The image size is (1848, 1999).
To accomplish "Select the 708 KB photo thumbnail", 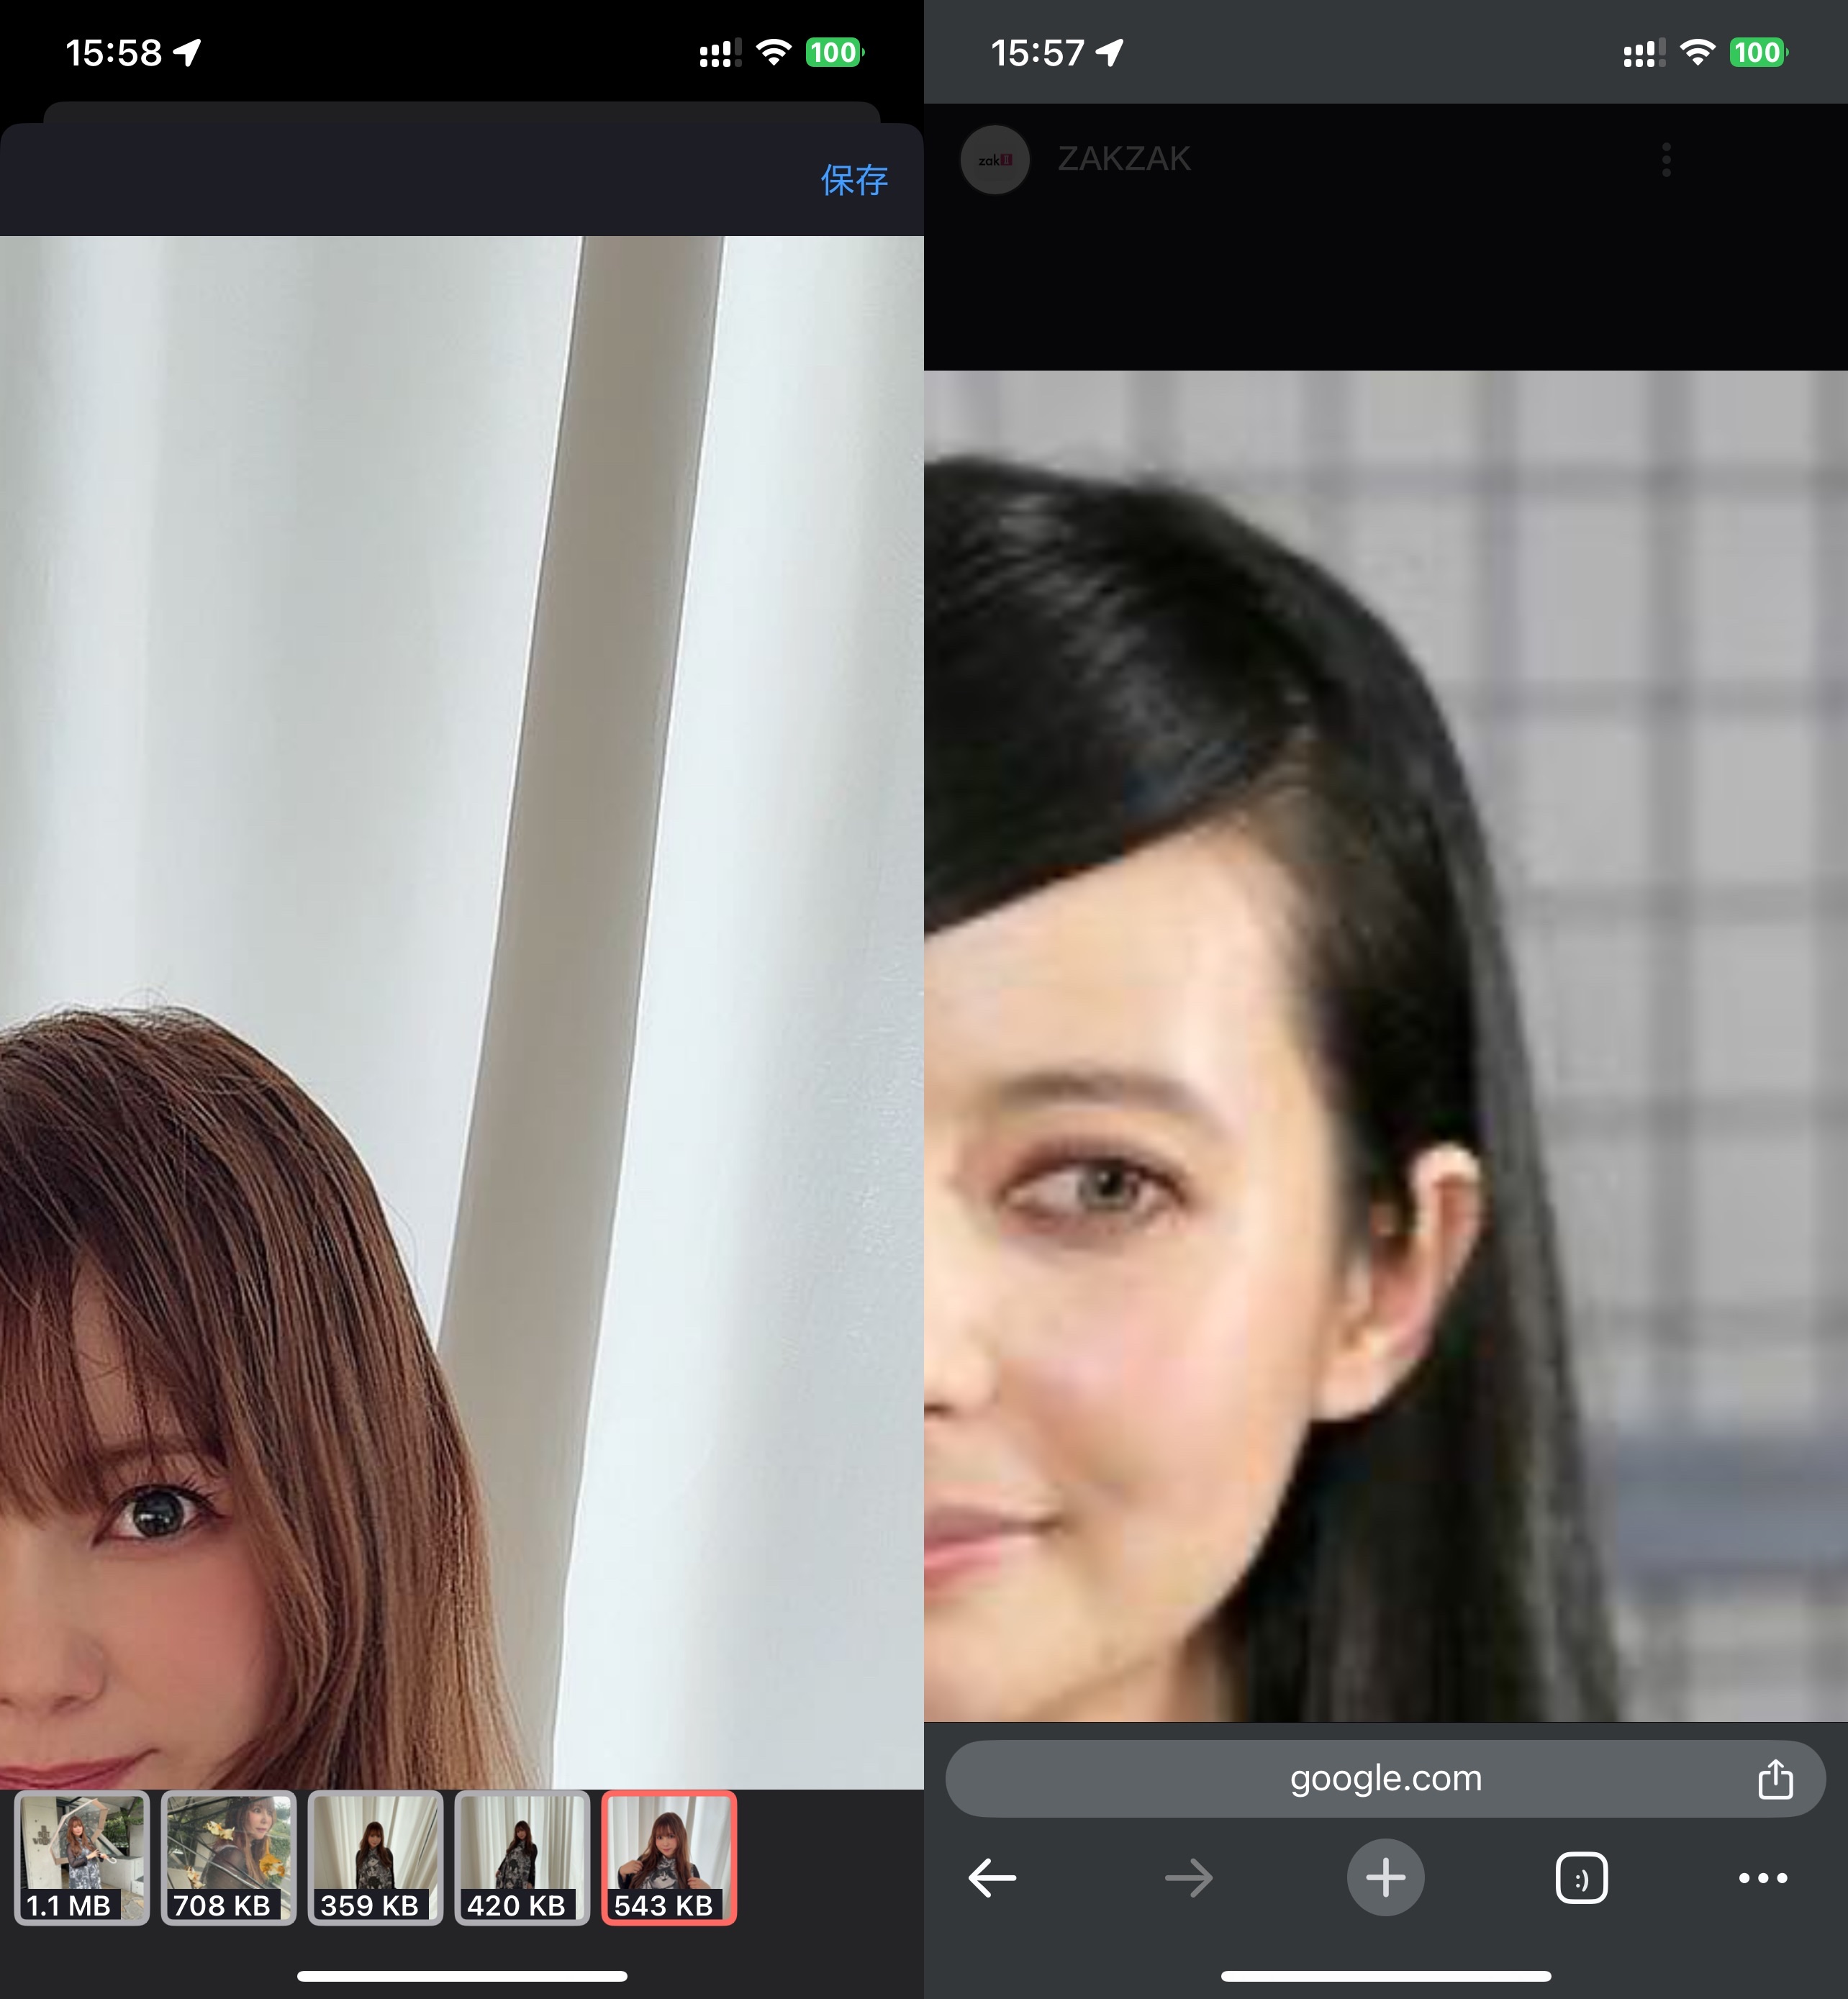I will pos(229,1858).
